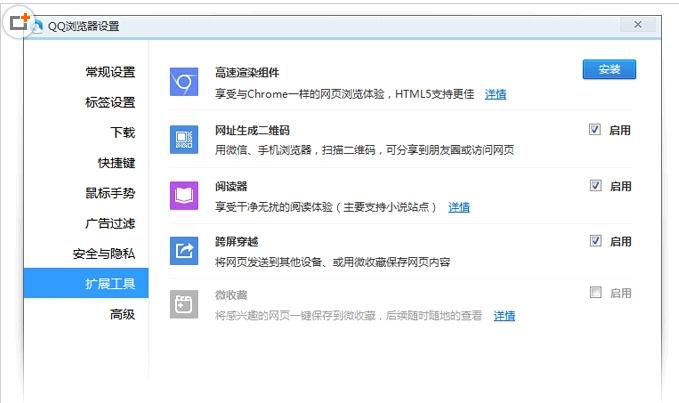Viewport: 679px width, 403px height.
Task: Click the 网址生成二维码 title text
Action: [252, 130]
